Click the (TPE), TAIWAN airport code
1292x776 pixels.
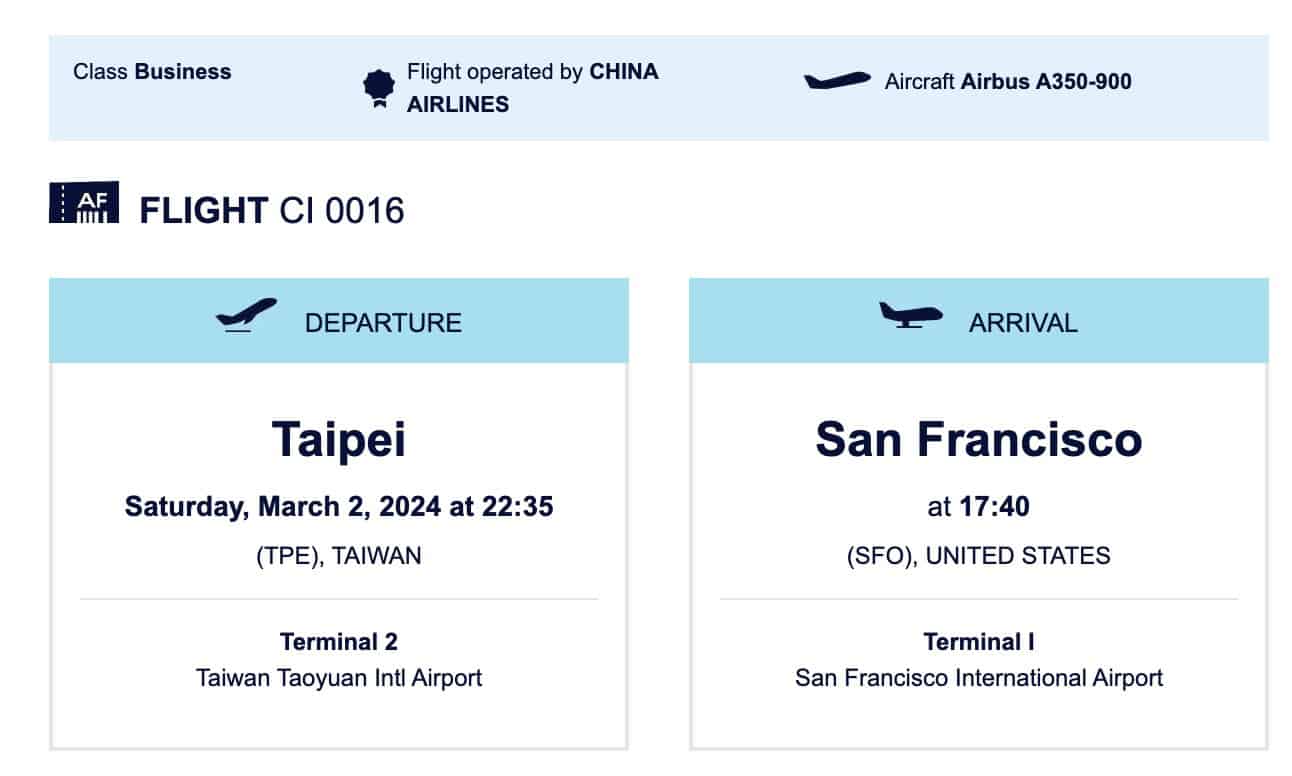[339, 556]
